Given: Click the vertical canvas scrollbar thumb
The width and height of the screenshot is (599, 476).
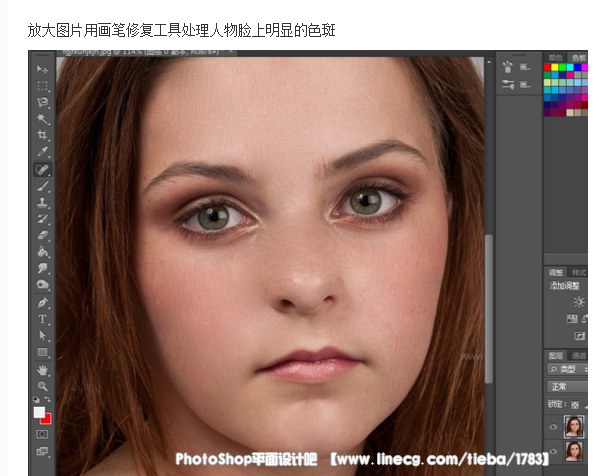Looking at the screenshot, I should (x=489, y=309).
